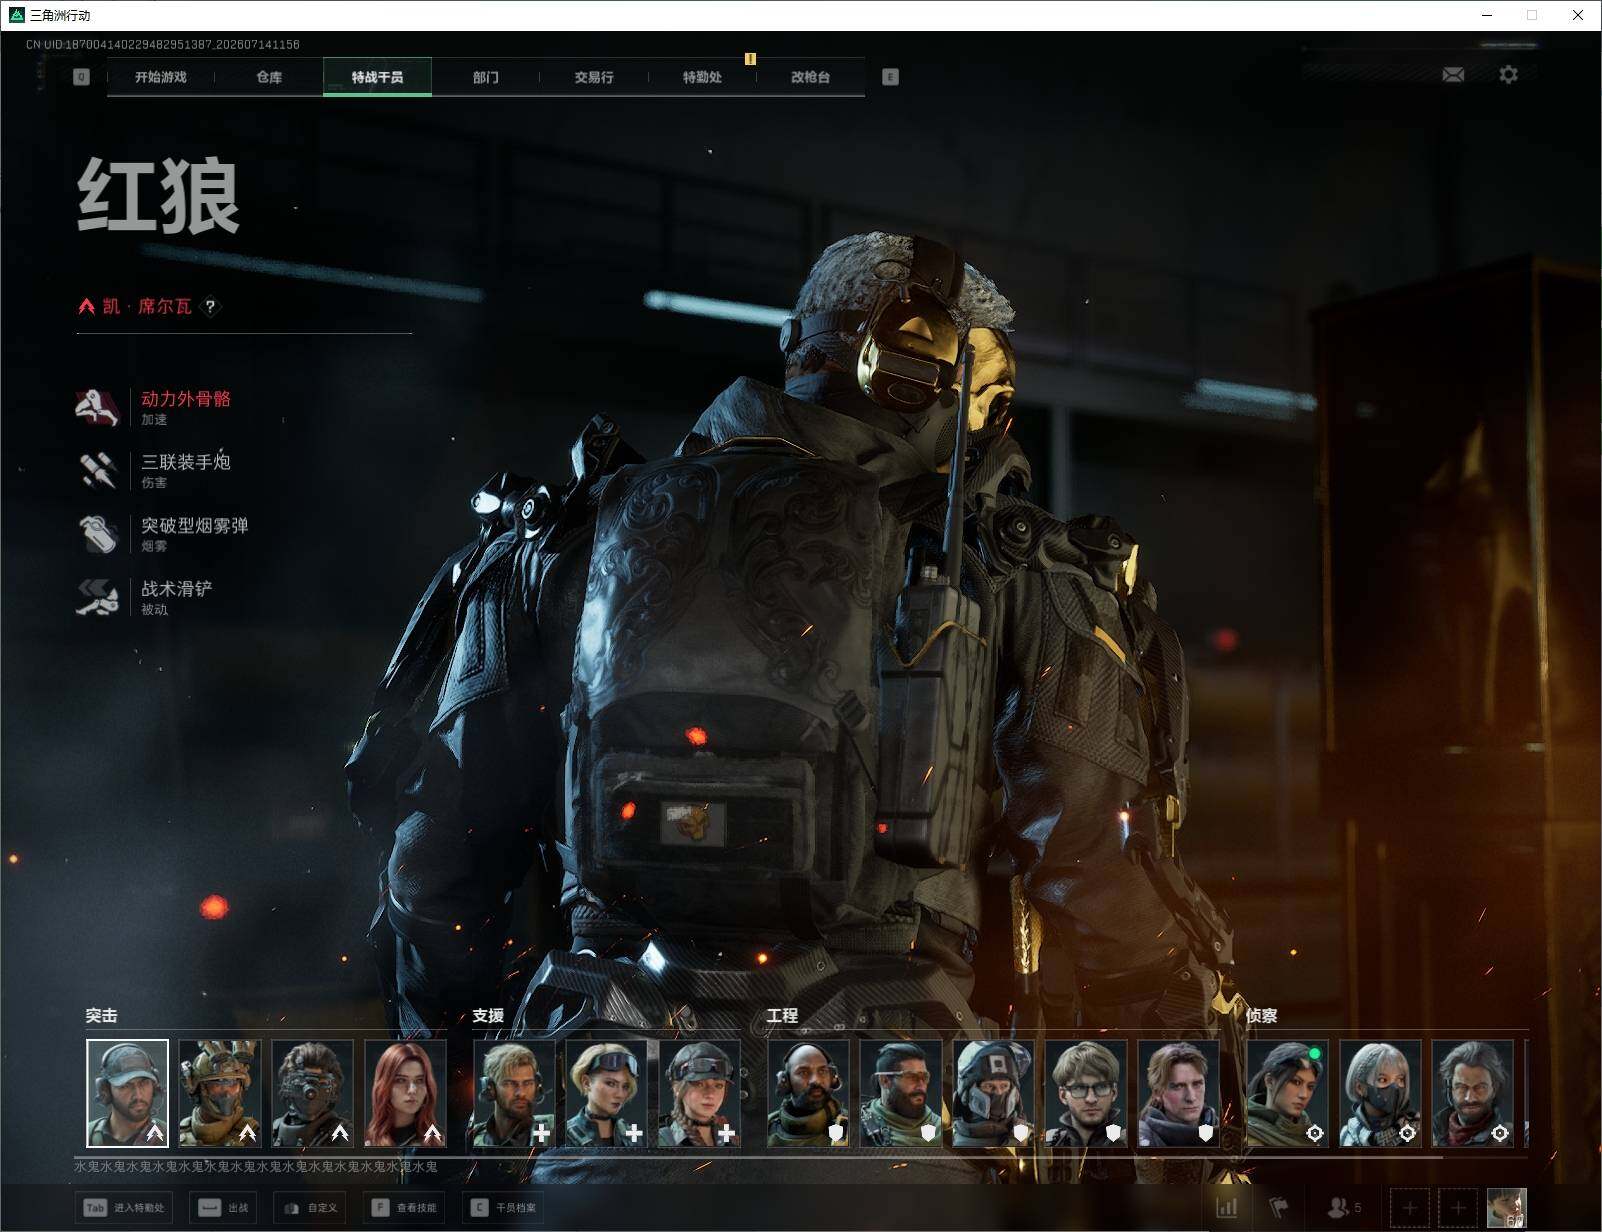Select the blonde 支援 operator with goggles
Image resolution: width=1602 pixels, height=1232 pixels.
[x=606, y=1093]
